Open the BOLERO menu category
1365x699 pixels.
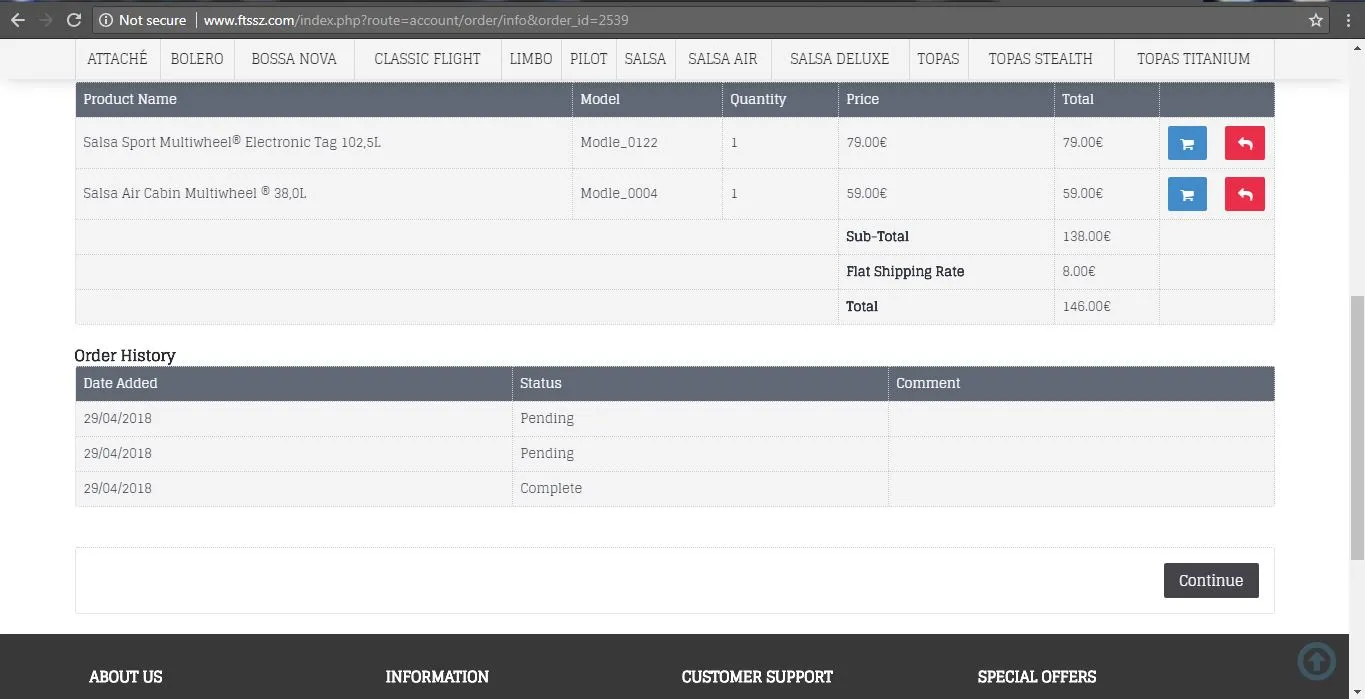point(197,58)
